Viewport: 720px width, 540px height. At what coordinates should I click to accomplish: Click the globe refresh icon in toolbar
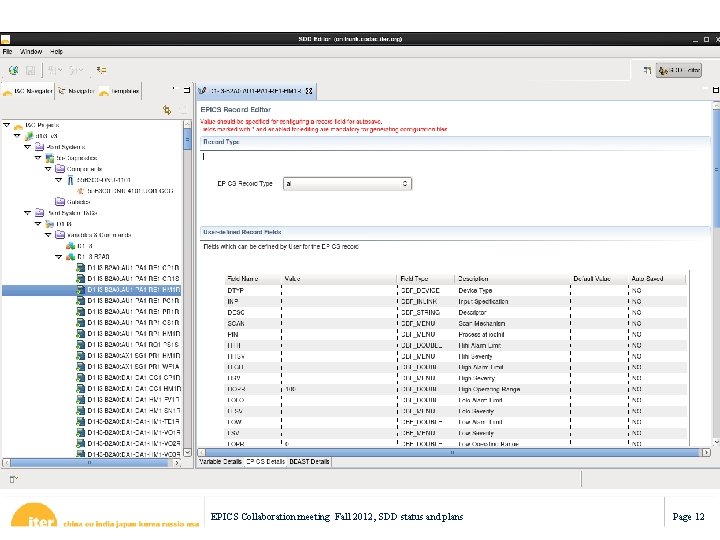pyautogui.click(x=14, y=70)
